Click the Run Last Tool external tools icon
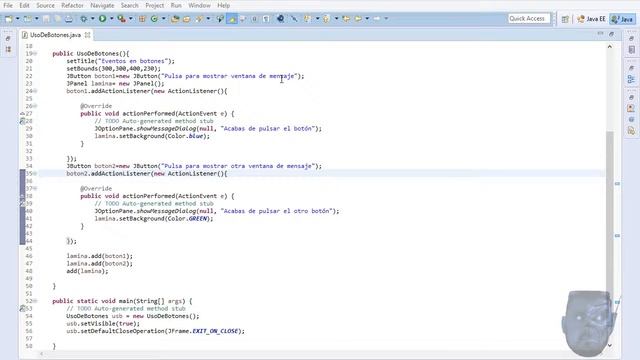This screenshot has height=360, width=640. (x=121, y=19)
